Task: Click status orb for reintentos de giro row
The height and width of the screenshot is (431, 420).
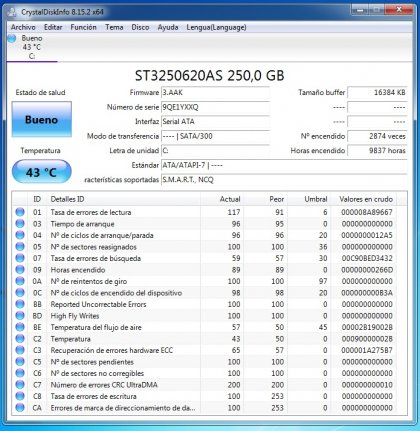Action: click(20, 281)
